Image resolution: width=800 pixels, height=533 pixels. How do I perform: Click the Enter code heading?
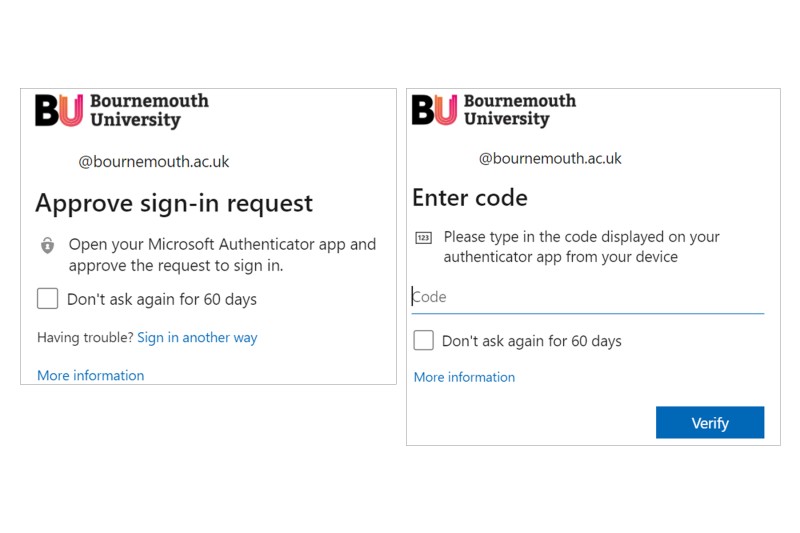470,198
